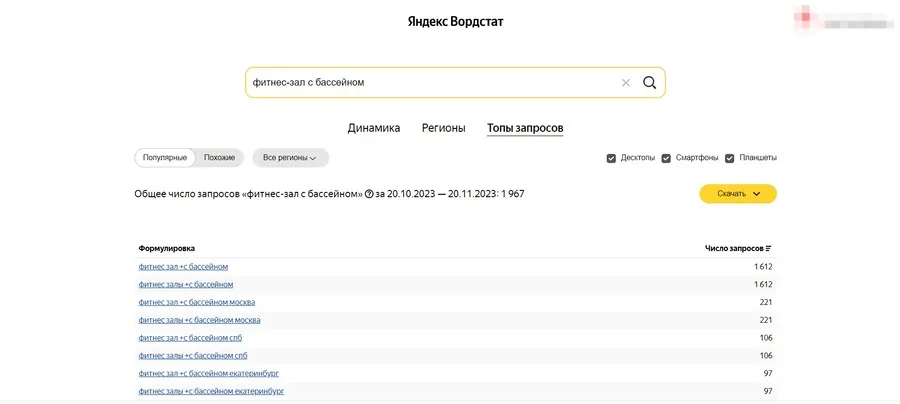Toggle the Планшеты checkbox

pos(730,158)
